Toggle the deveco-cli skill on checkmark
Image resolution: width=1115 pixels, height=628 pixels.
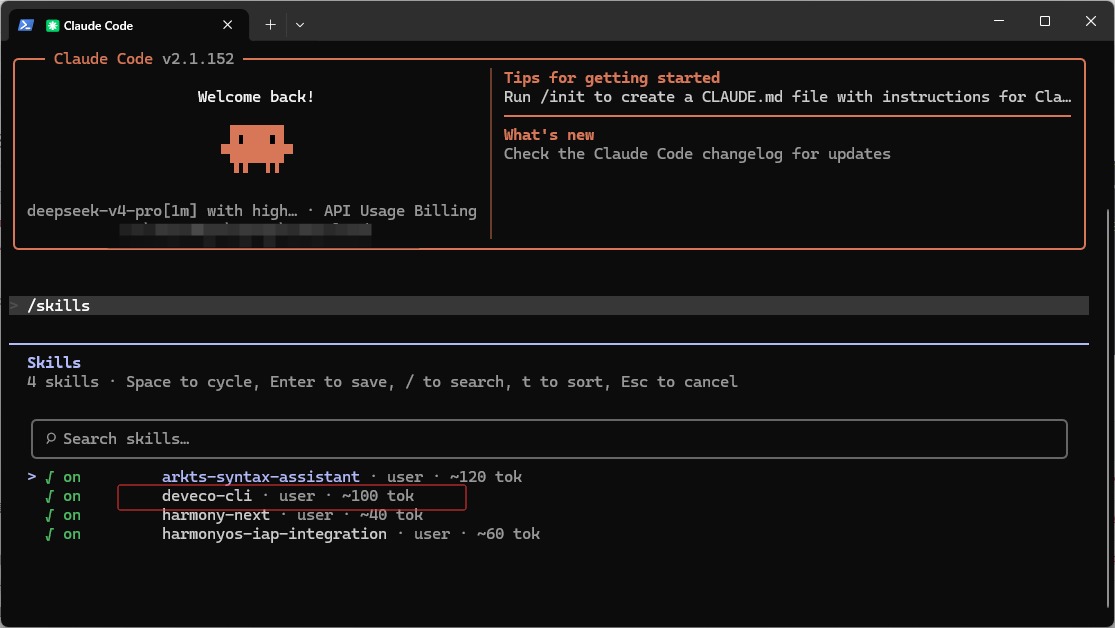point(49,496)
